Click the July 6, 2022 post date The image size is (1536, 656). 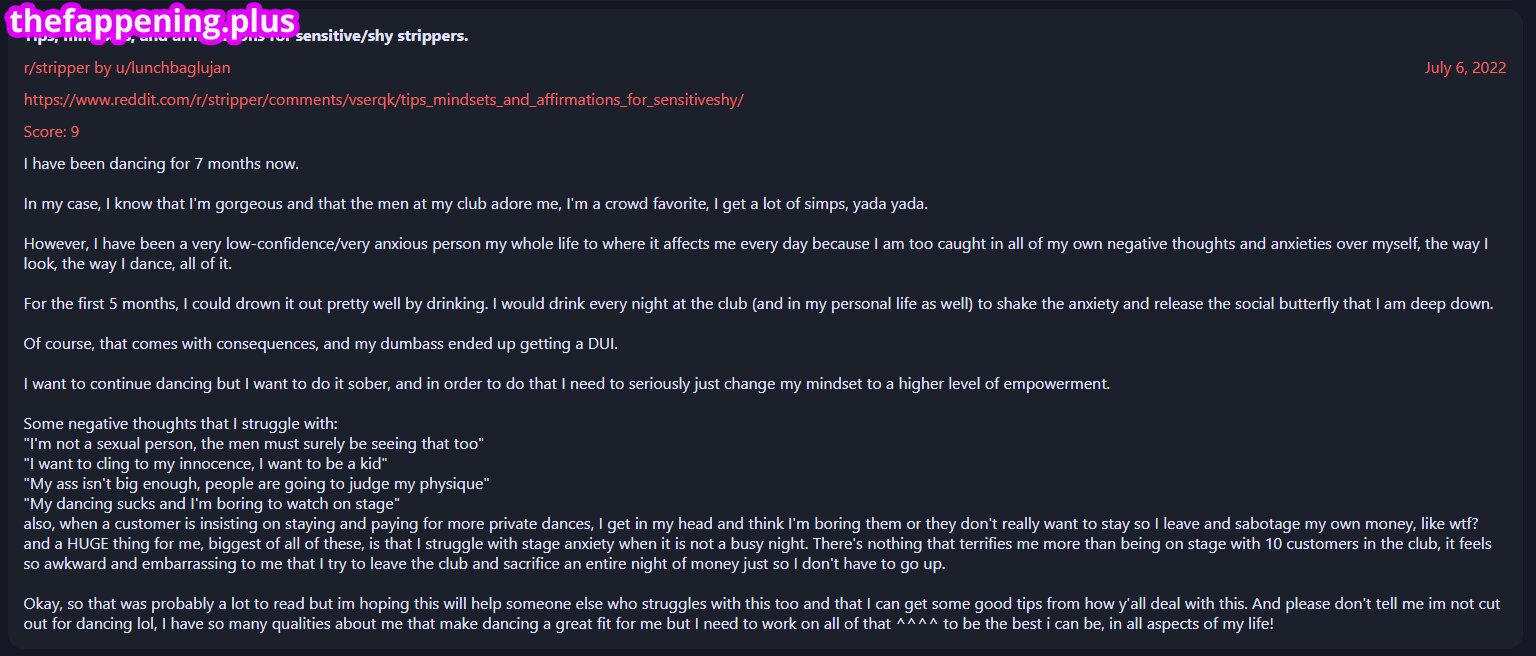point(1465,68)
